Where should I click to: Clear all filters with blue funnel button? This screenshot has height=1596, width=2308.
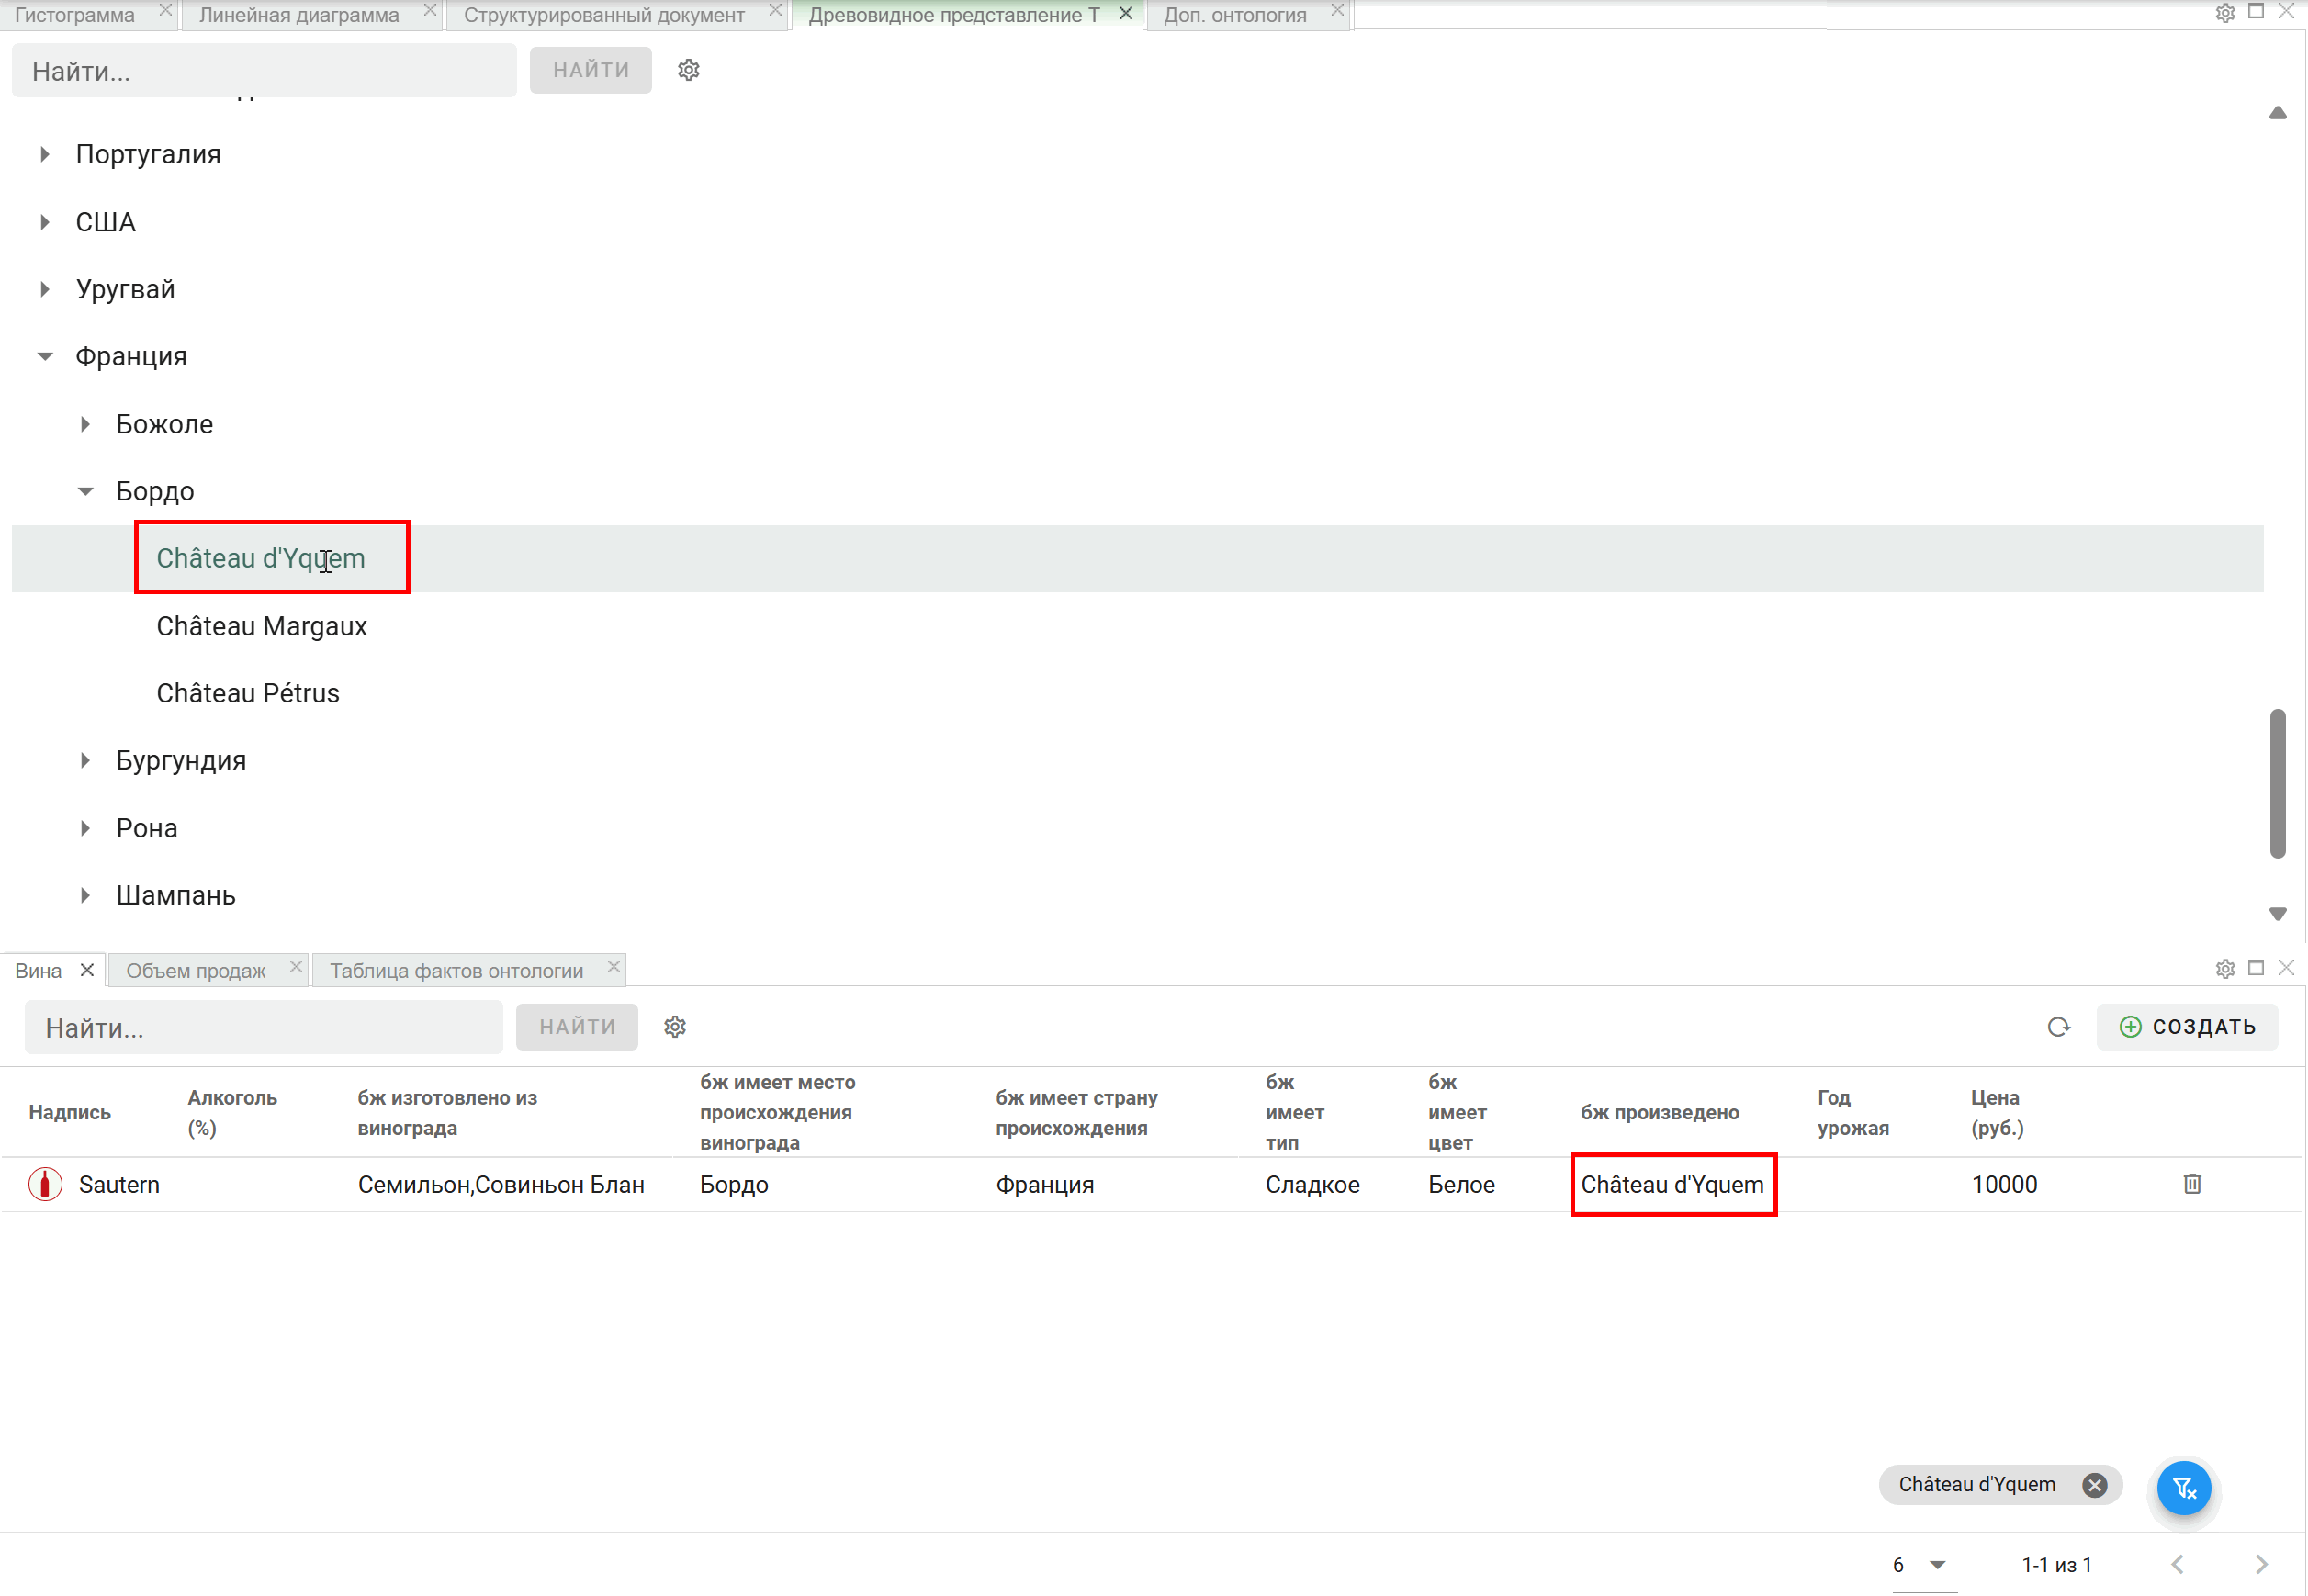tap(2184, 1488)
